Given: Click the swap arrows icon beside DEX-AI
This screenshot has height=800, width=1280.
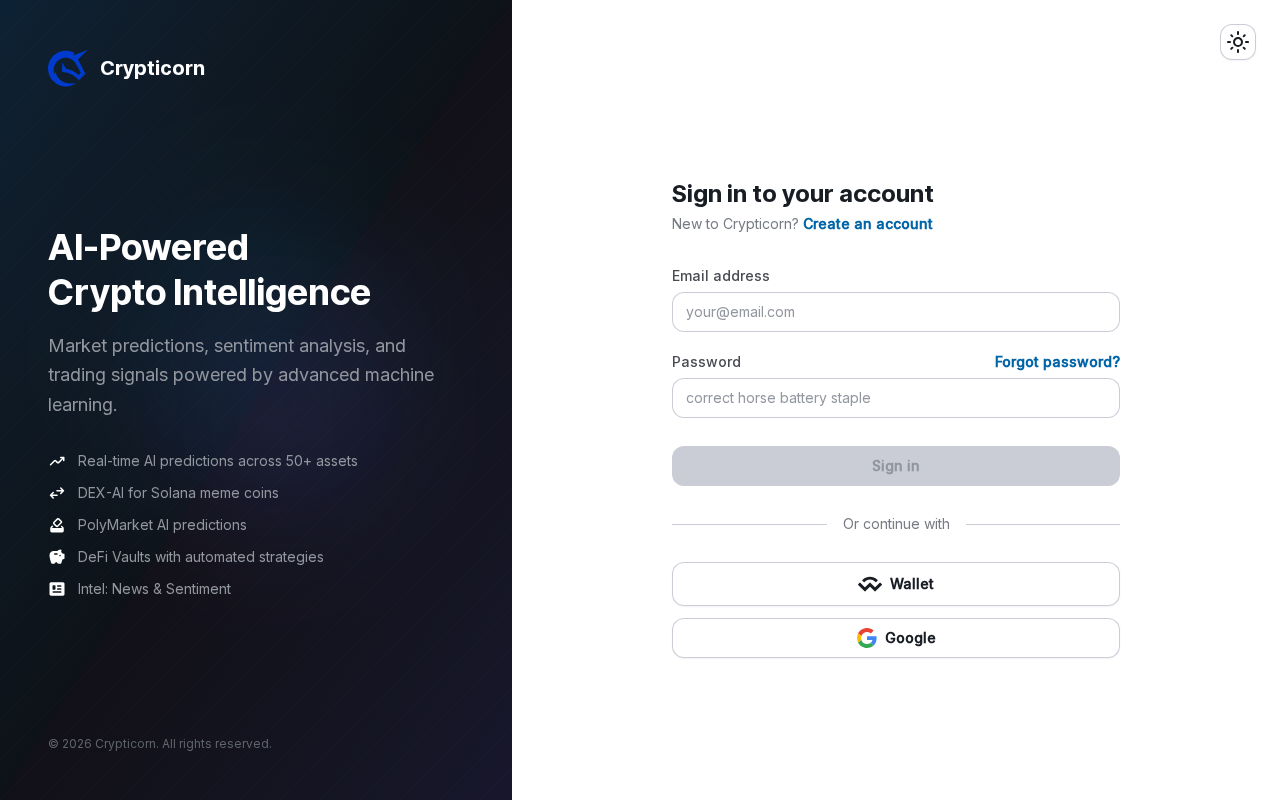Looking at the screenshot, I should coord(57,493).
